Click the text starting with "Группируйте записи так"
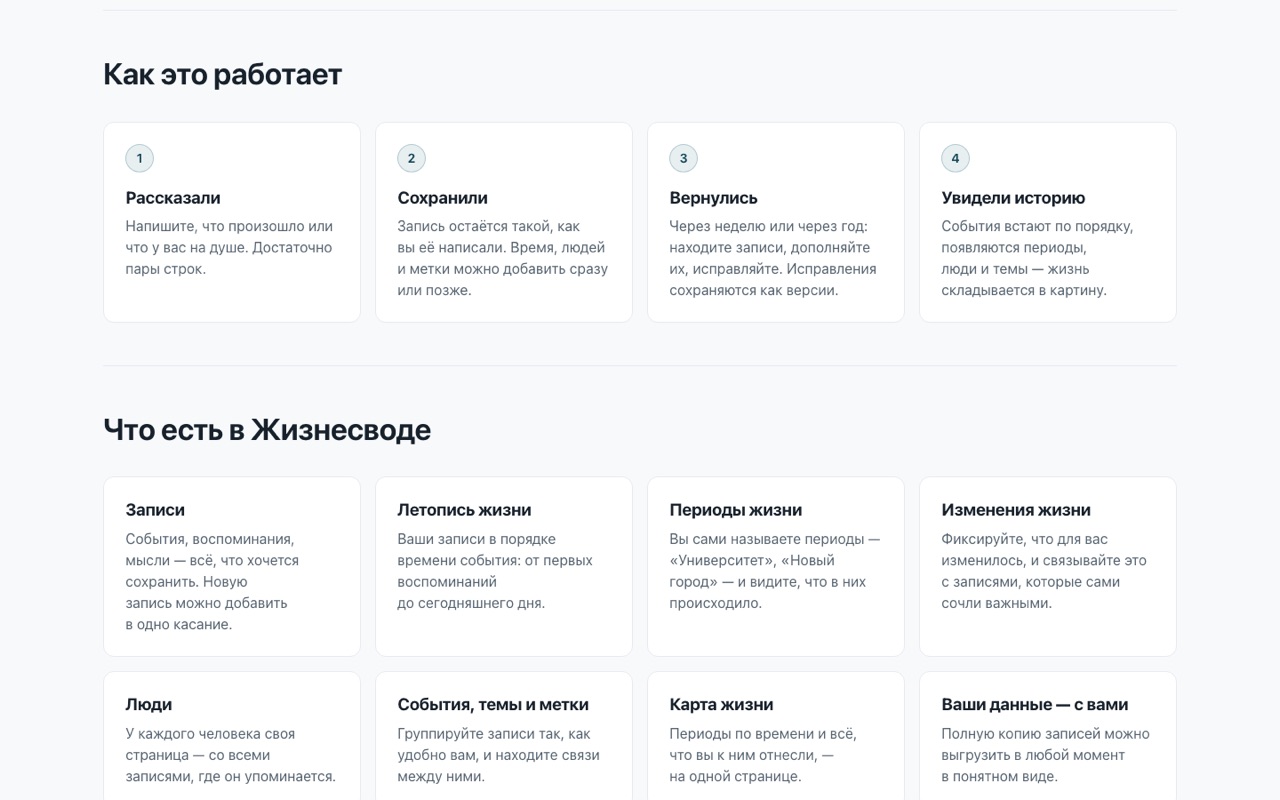Image resolution: width=1280 pixels, height=800 pixels. [x=498, y=755]
